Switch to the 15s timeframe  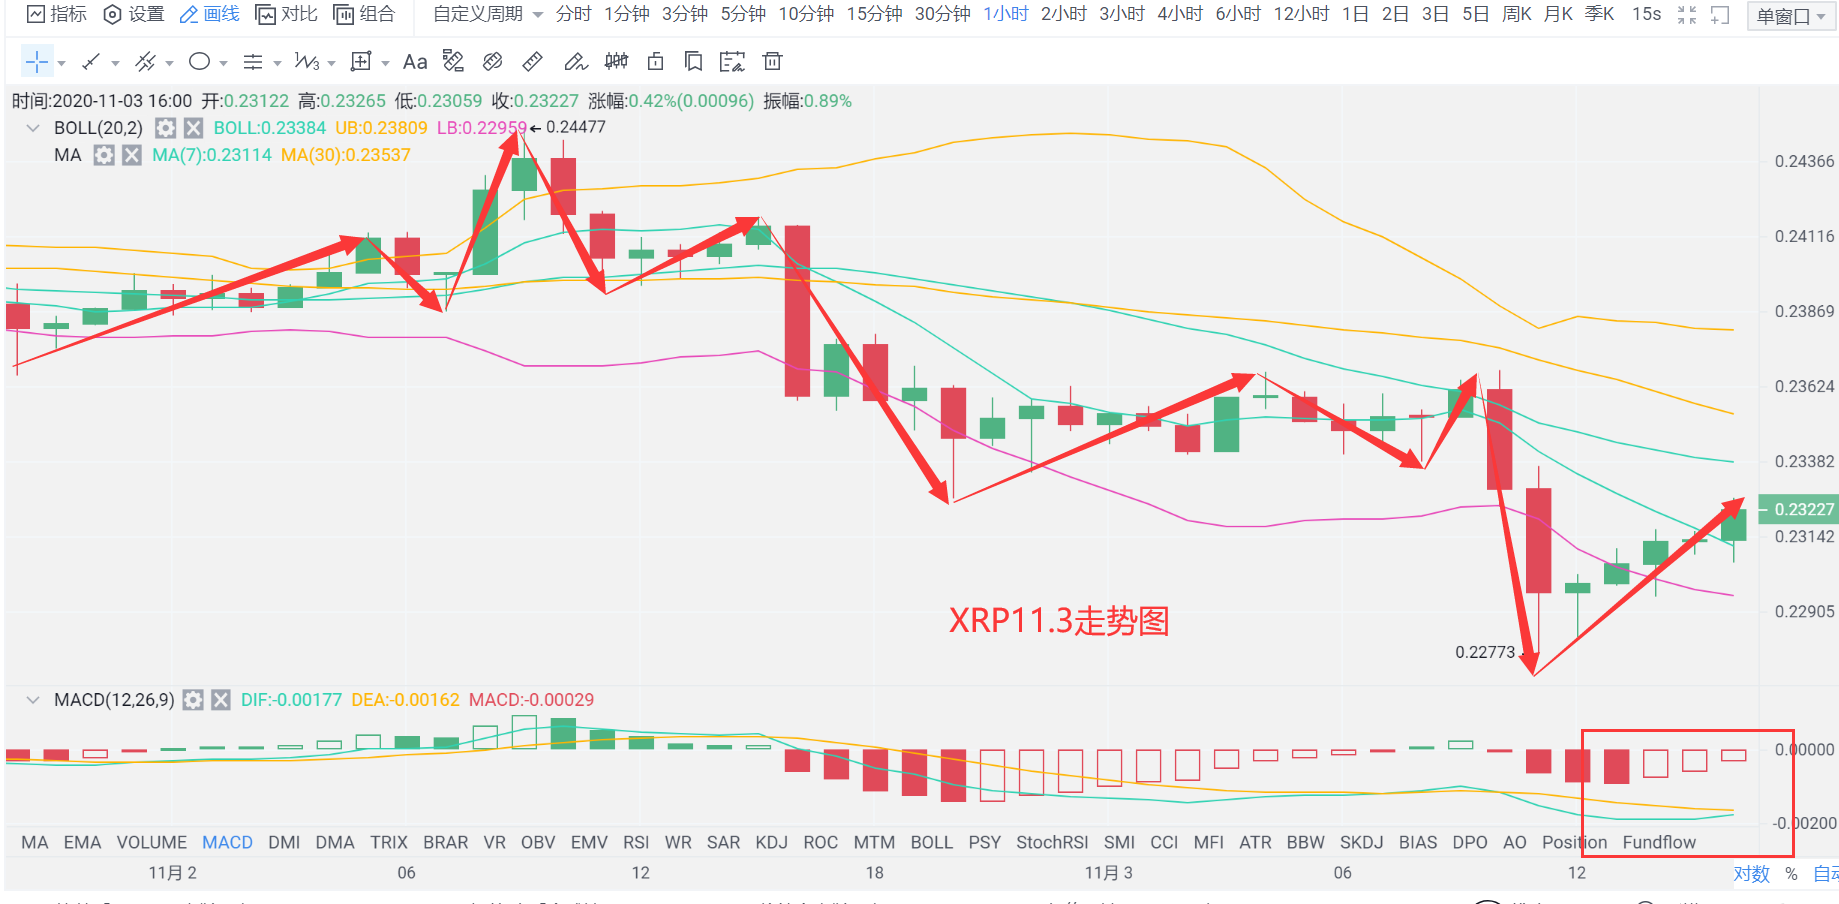[1646, 14]
